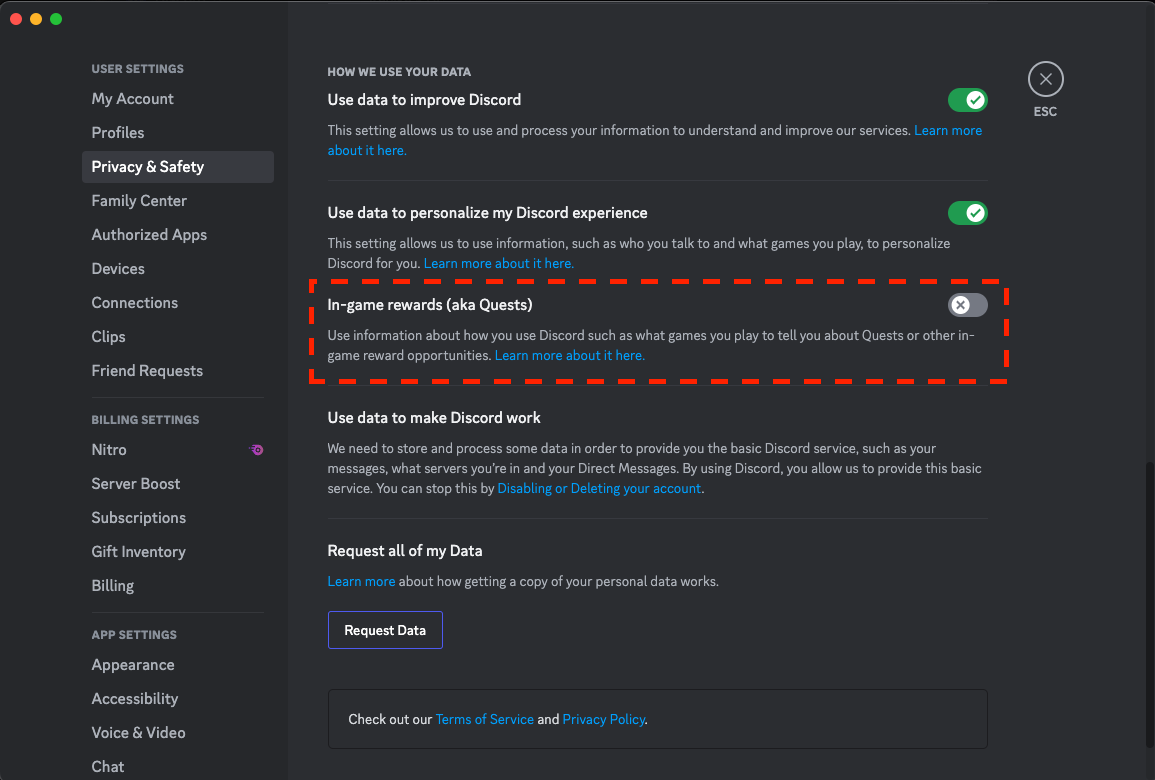Select Connections in the sidebar

coord(134,302)
